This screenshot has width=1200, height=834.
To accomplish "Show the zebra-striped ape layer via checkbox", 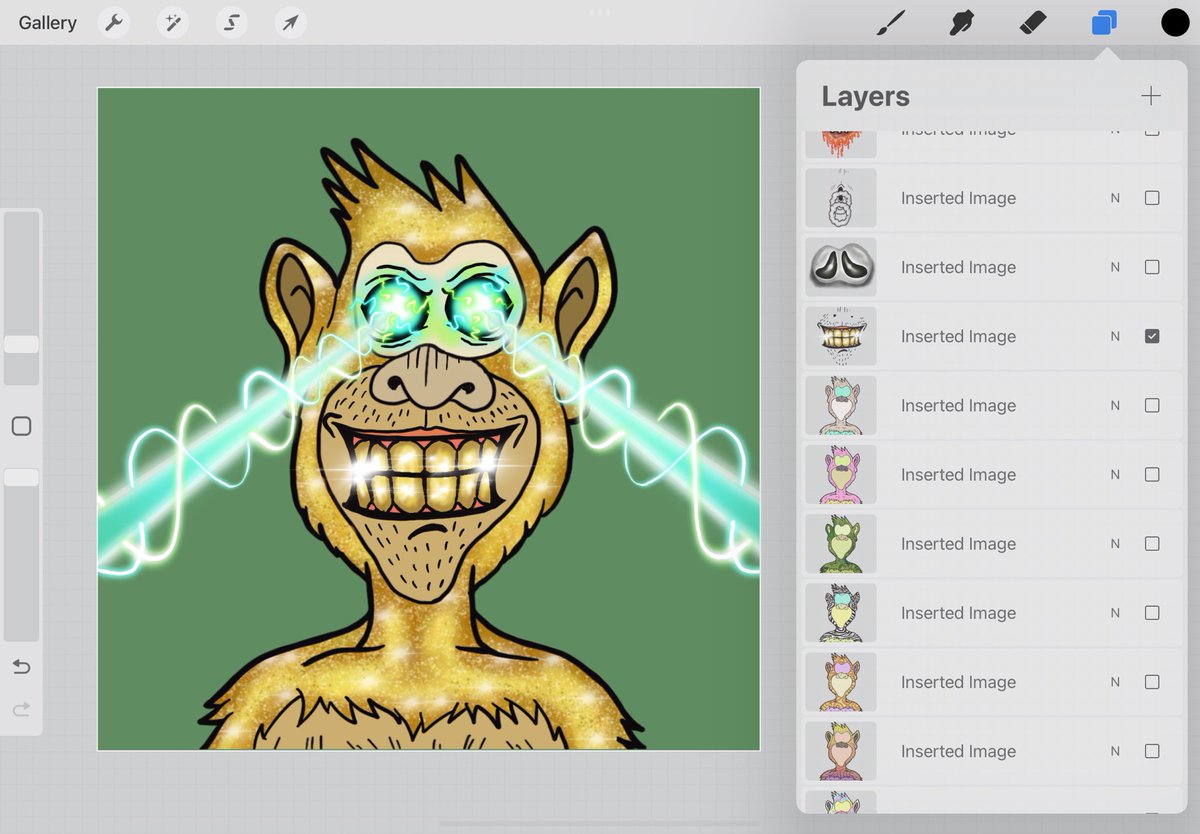I will coord(1152,612).
